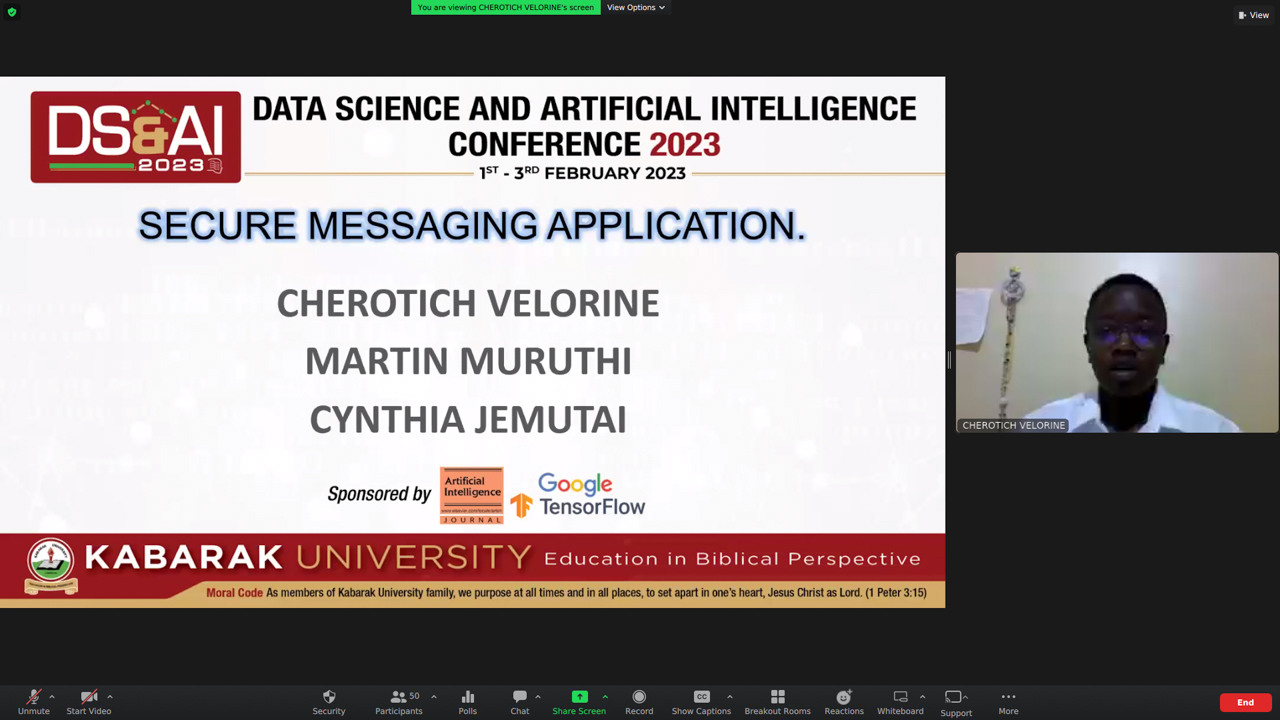Image resolution: width=1280 pixels, height=720 pixels.
Task: Click the DS&AI 2023 logo on slide
Action: 136,137
